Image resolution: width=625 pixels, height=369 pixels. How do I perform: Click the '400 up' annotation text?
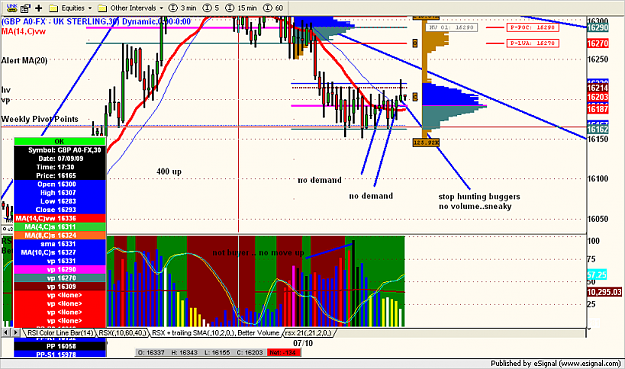169,171
